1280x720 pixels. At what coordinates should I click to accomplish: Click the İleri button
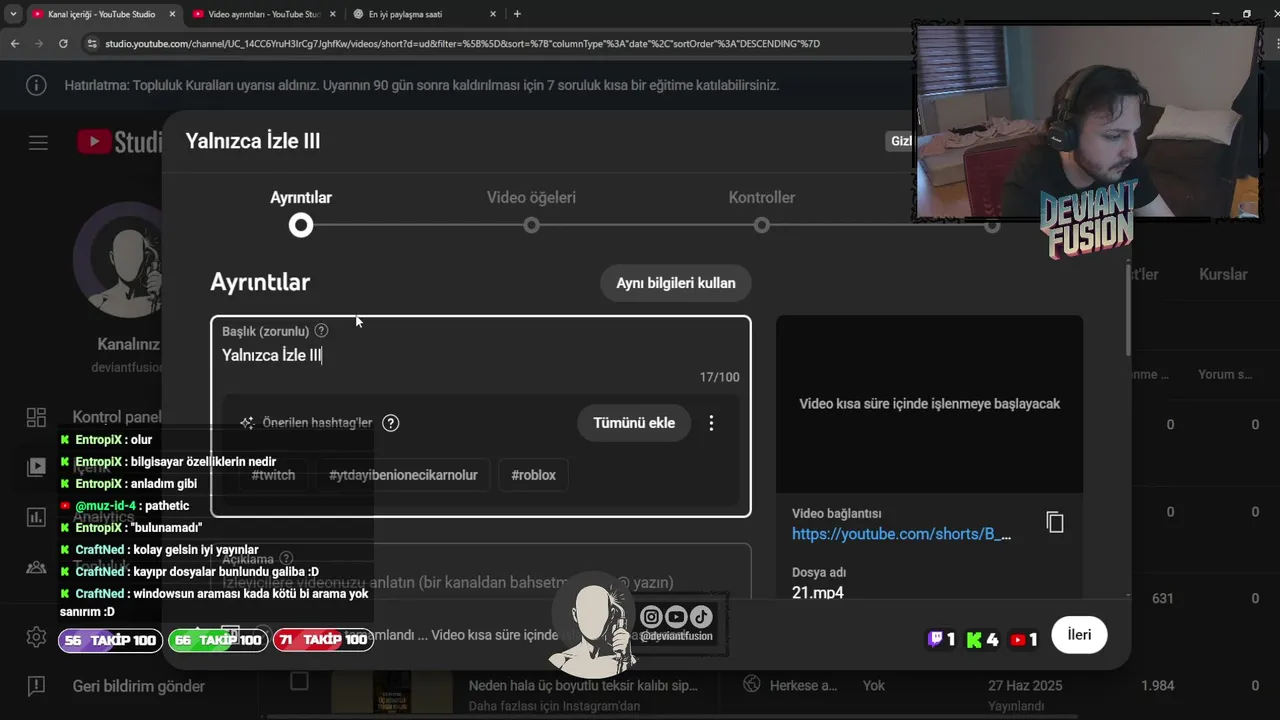pyautogui.click(x=1079, y=635)
